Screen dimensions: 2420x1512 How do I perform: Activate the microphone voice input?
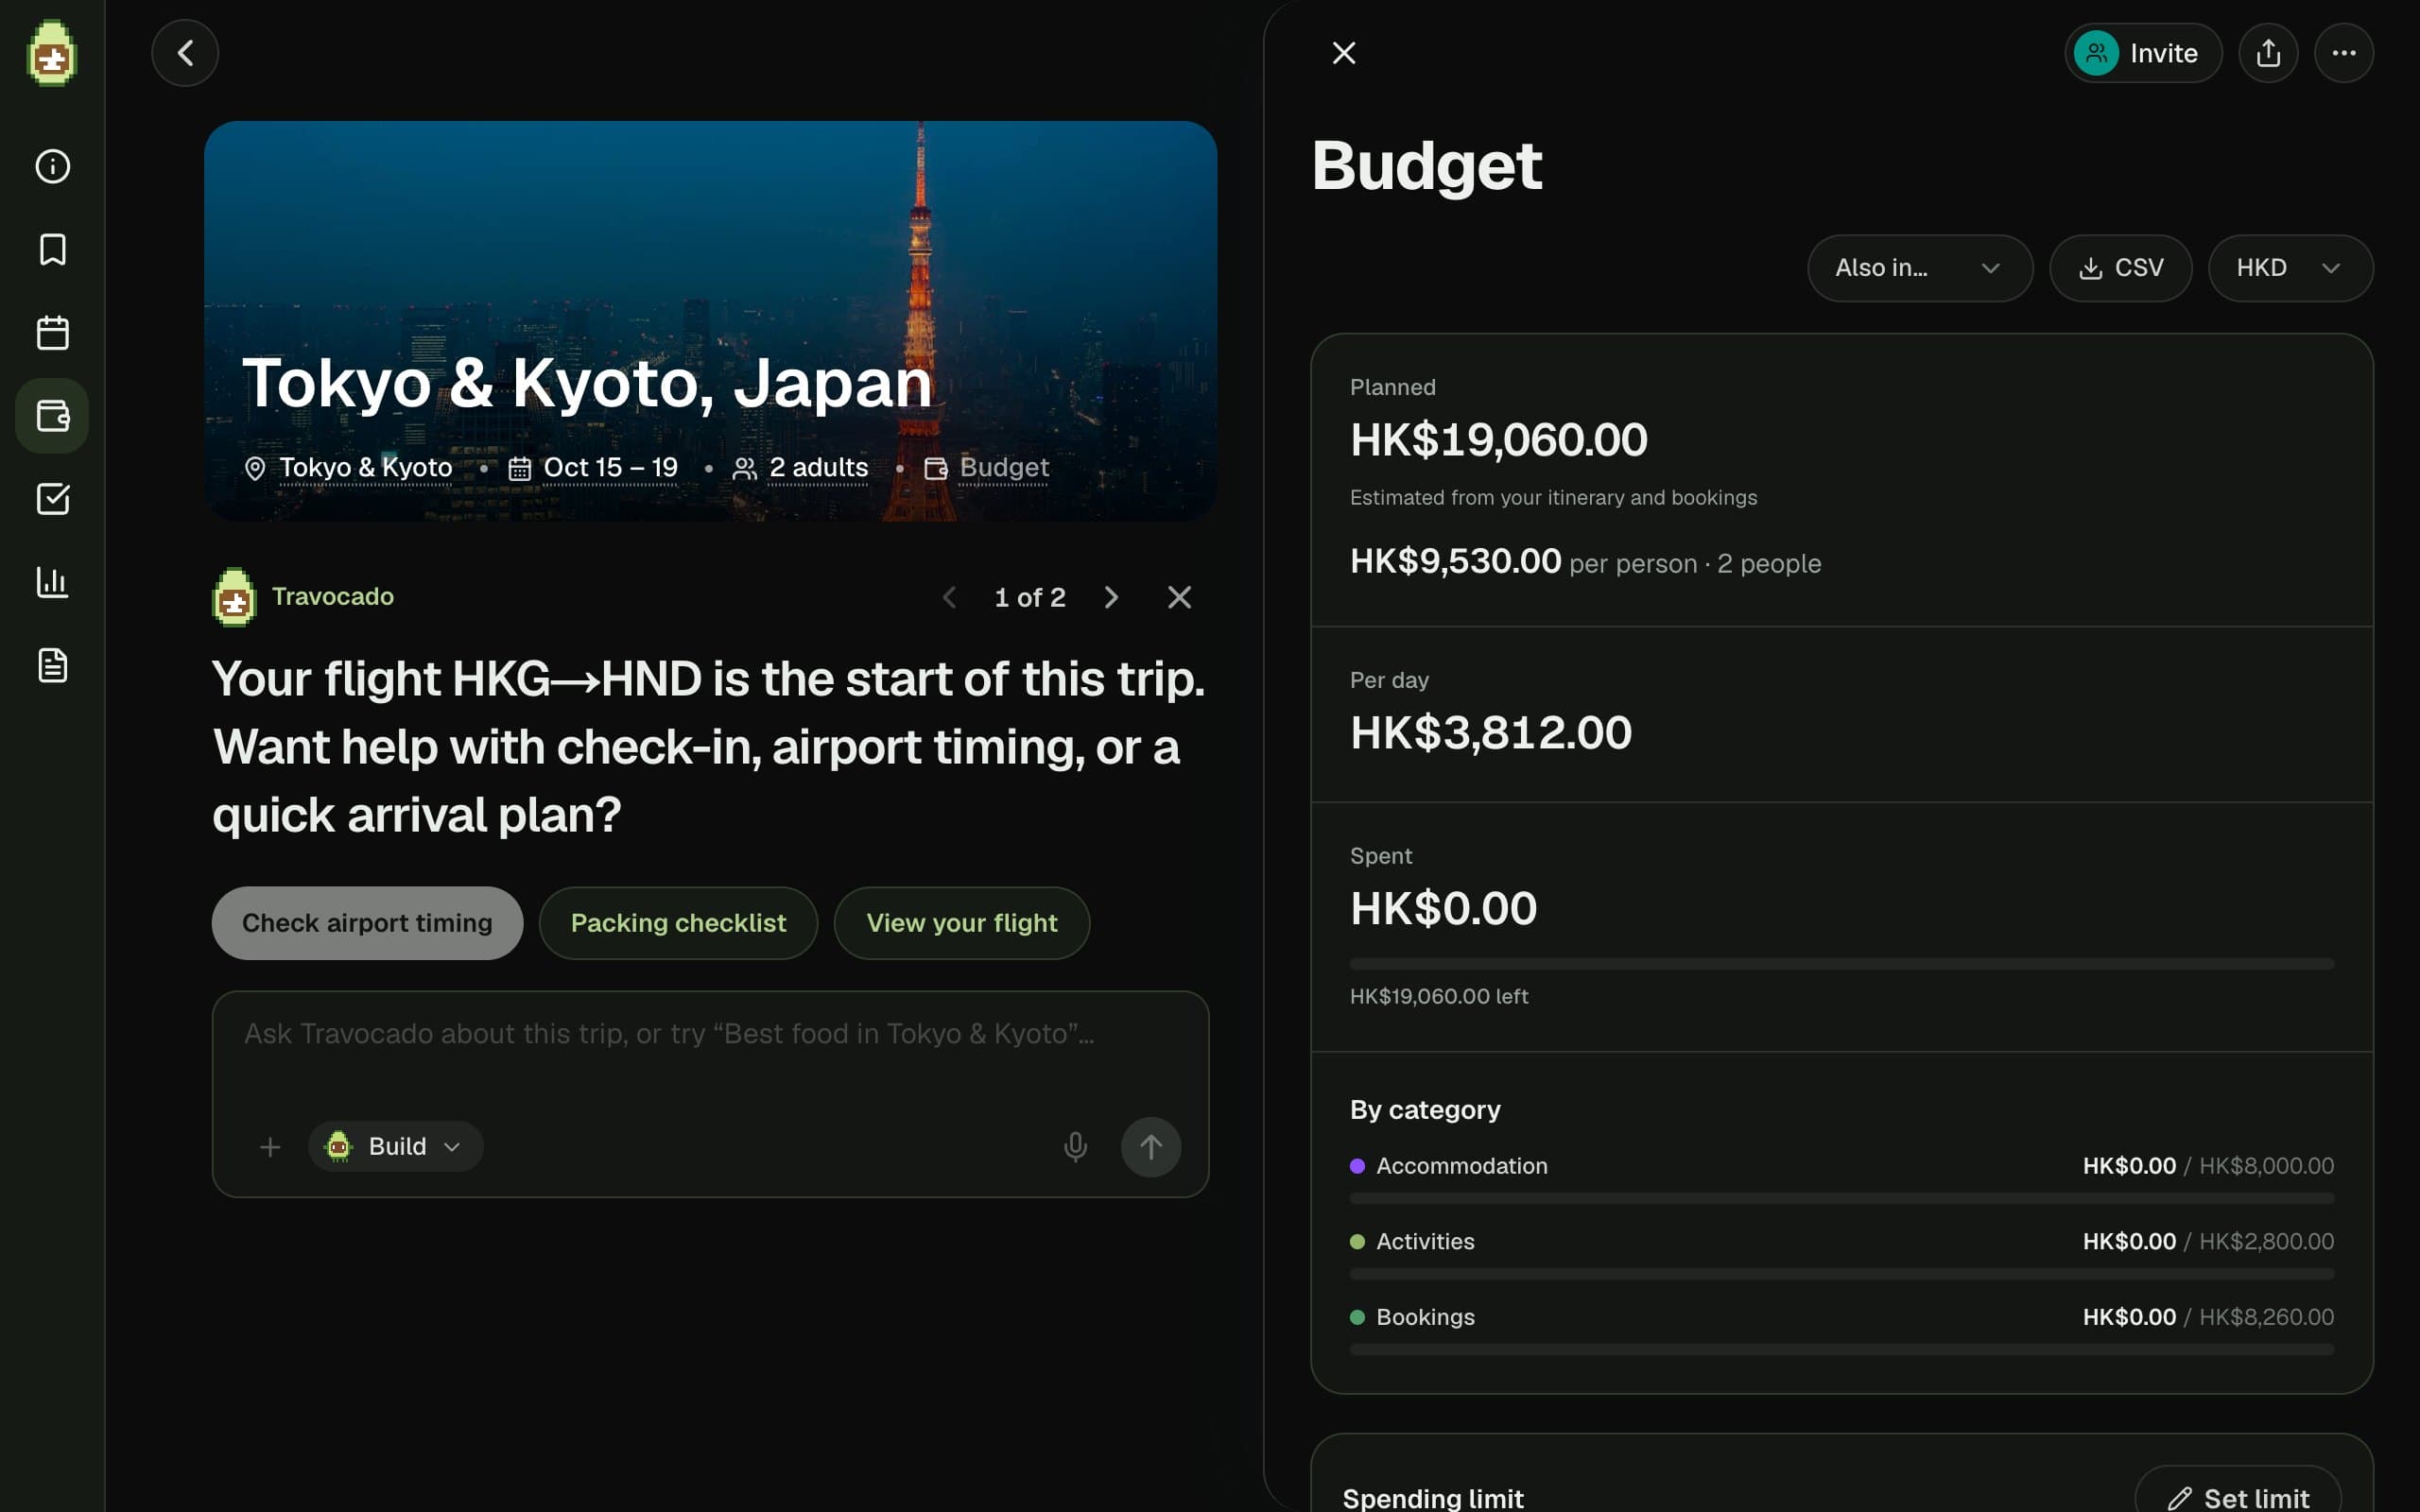(1076, 1147)
